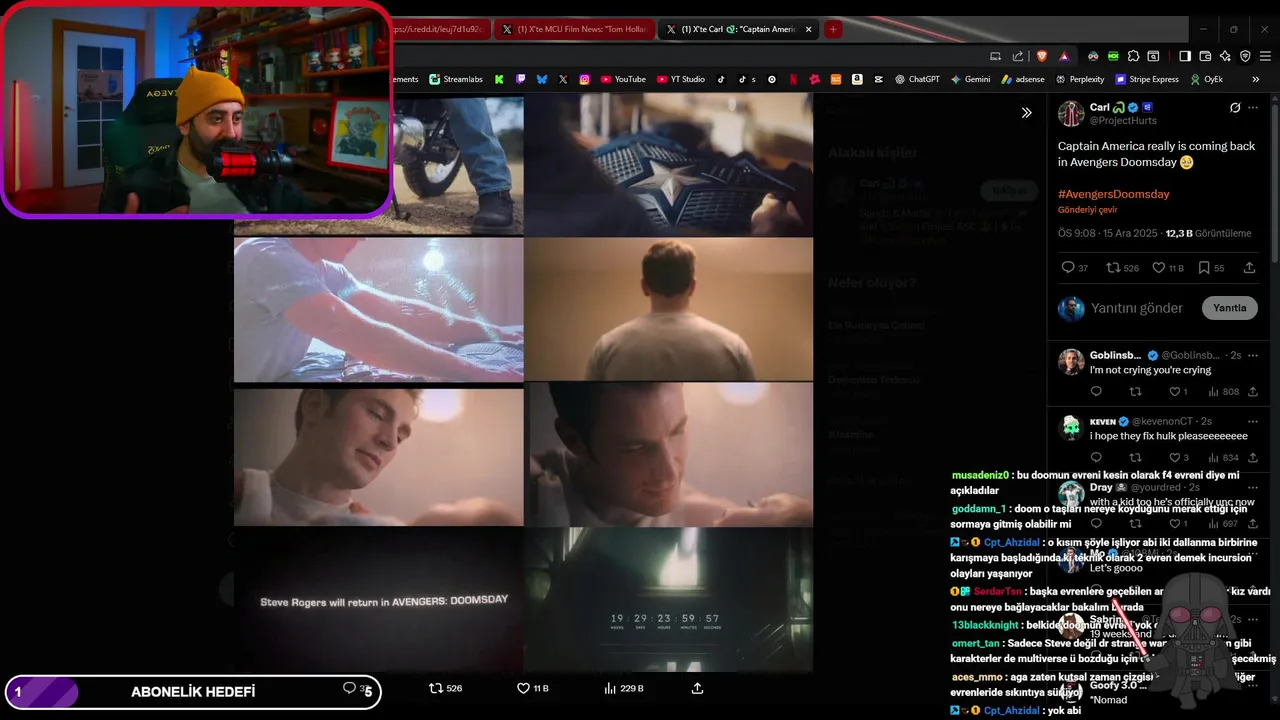Open the Steve Rogers will return image
Viewport: 1280px width, 720px height.
coord(378,600)
